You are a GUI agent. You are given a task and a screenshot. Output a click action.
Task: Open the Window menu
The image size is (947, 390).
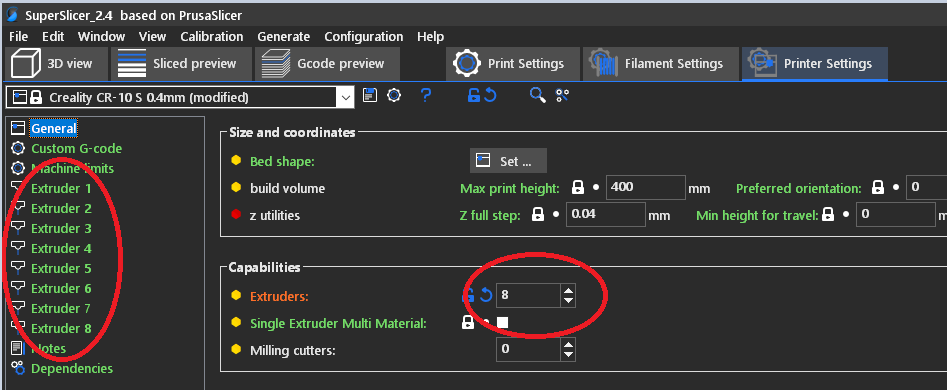[x=101, y=37]
